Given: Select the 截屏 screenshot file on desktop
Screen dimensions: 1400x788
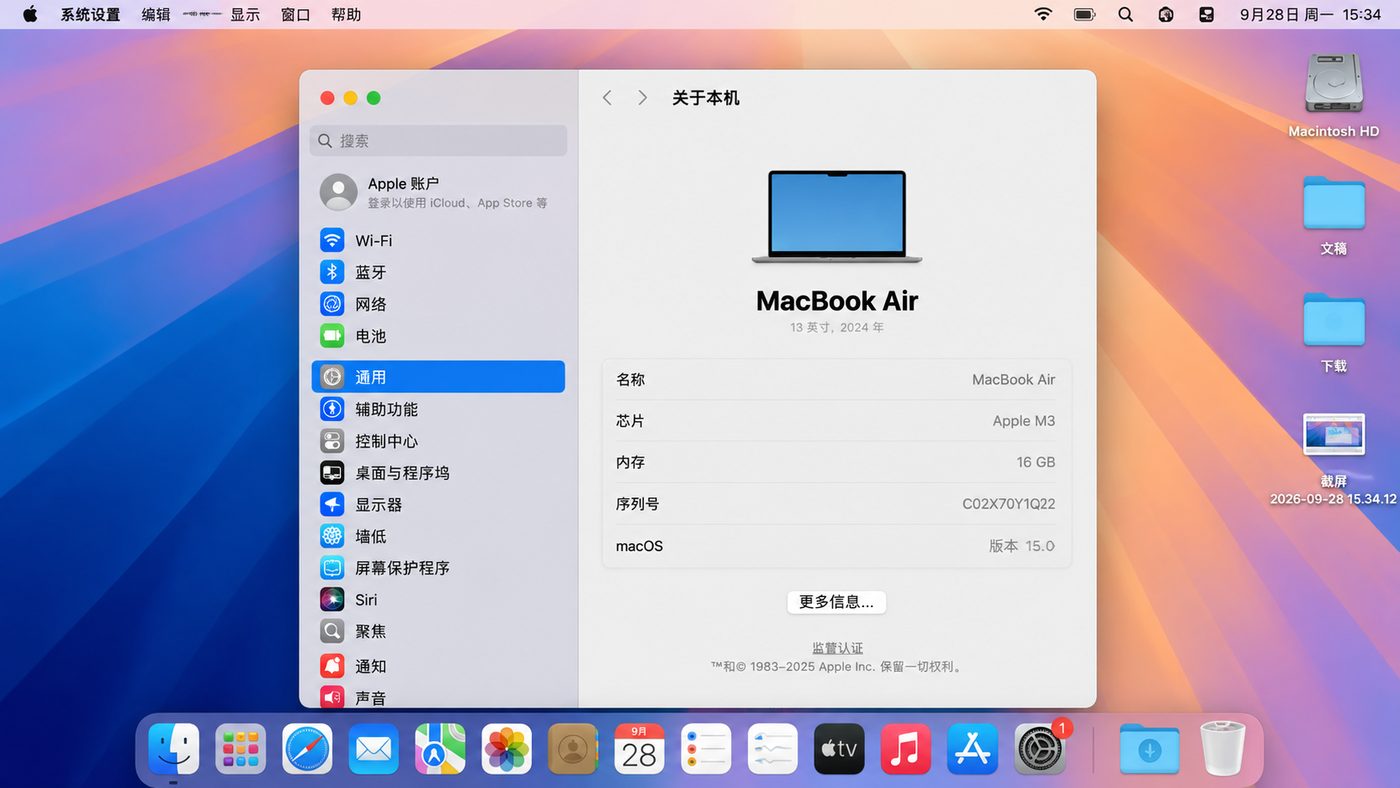Looking at the screenshot, I should point(1334,458).
